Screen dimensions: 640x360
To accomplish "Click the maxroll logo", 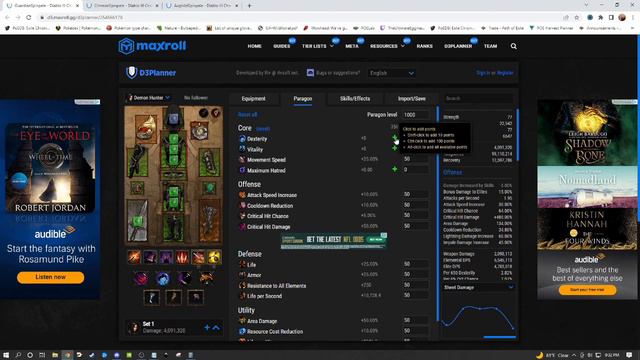I will coord(152,46).
